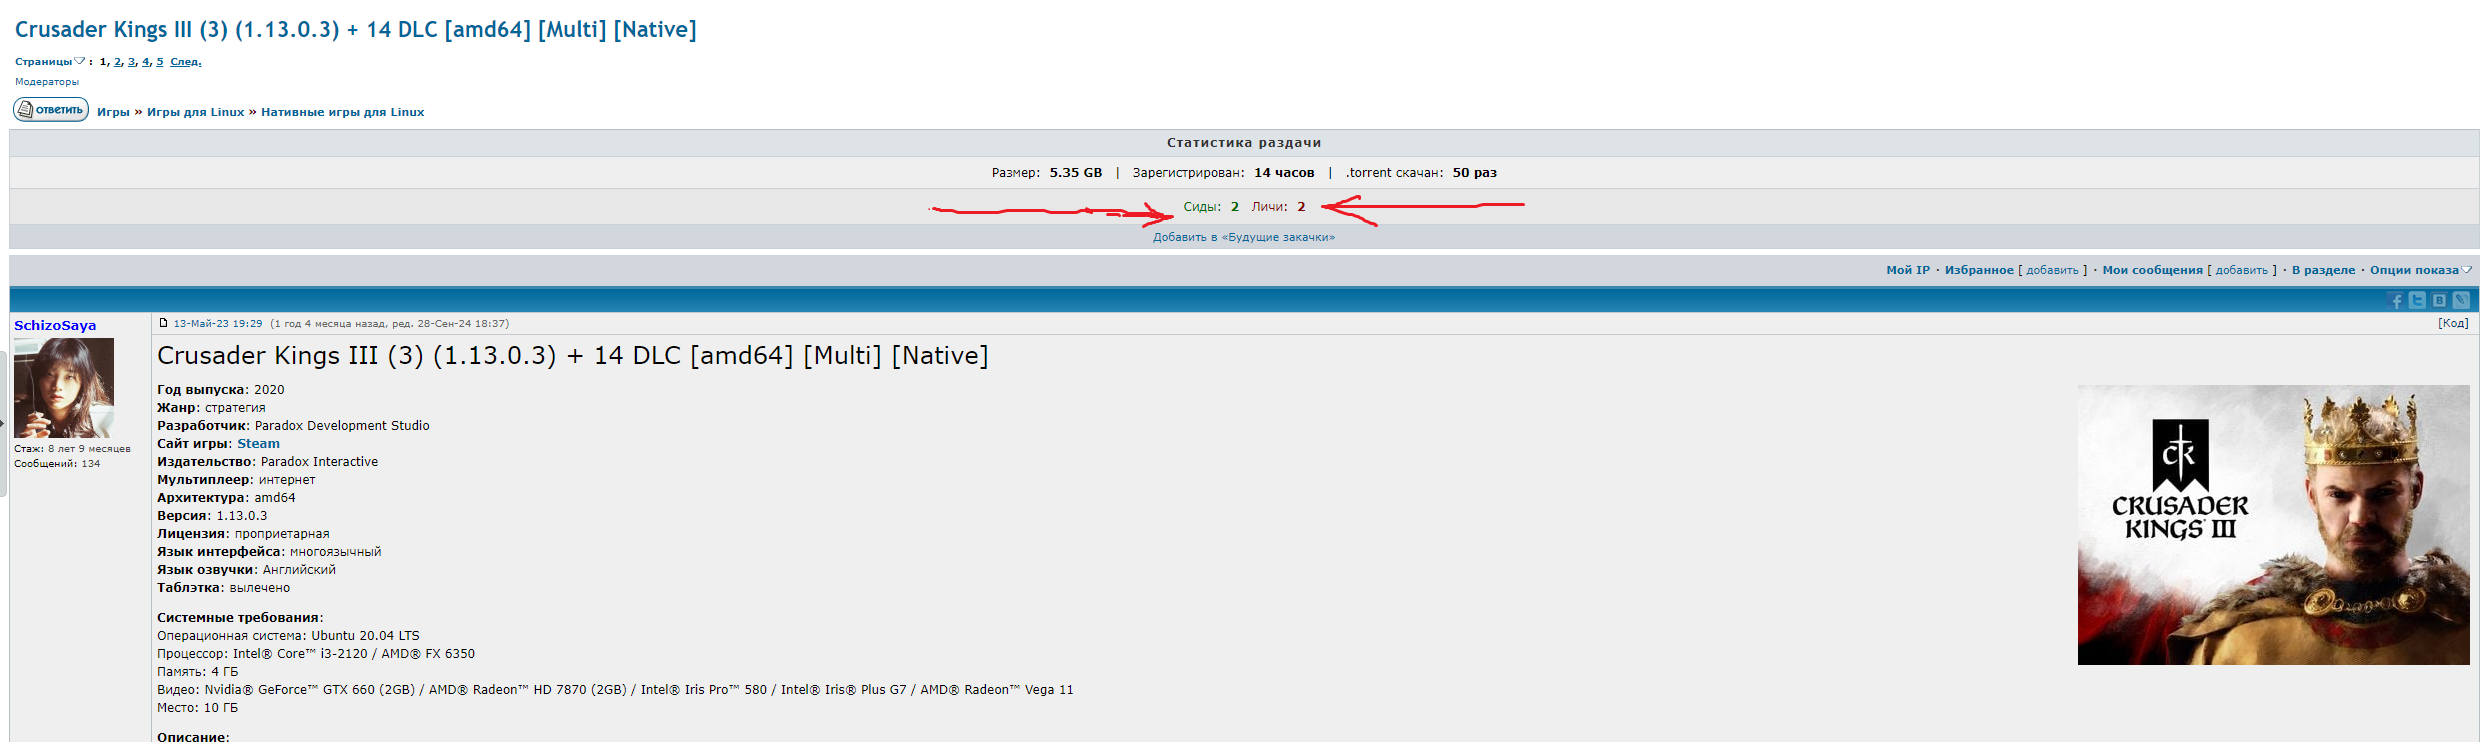Open the Steam game site link

click(258, 444)
